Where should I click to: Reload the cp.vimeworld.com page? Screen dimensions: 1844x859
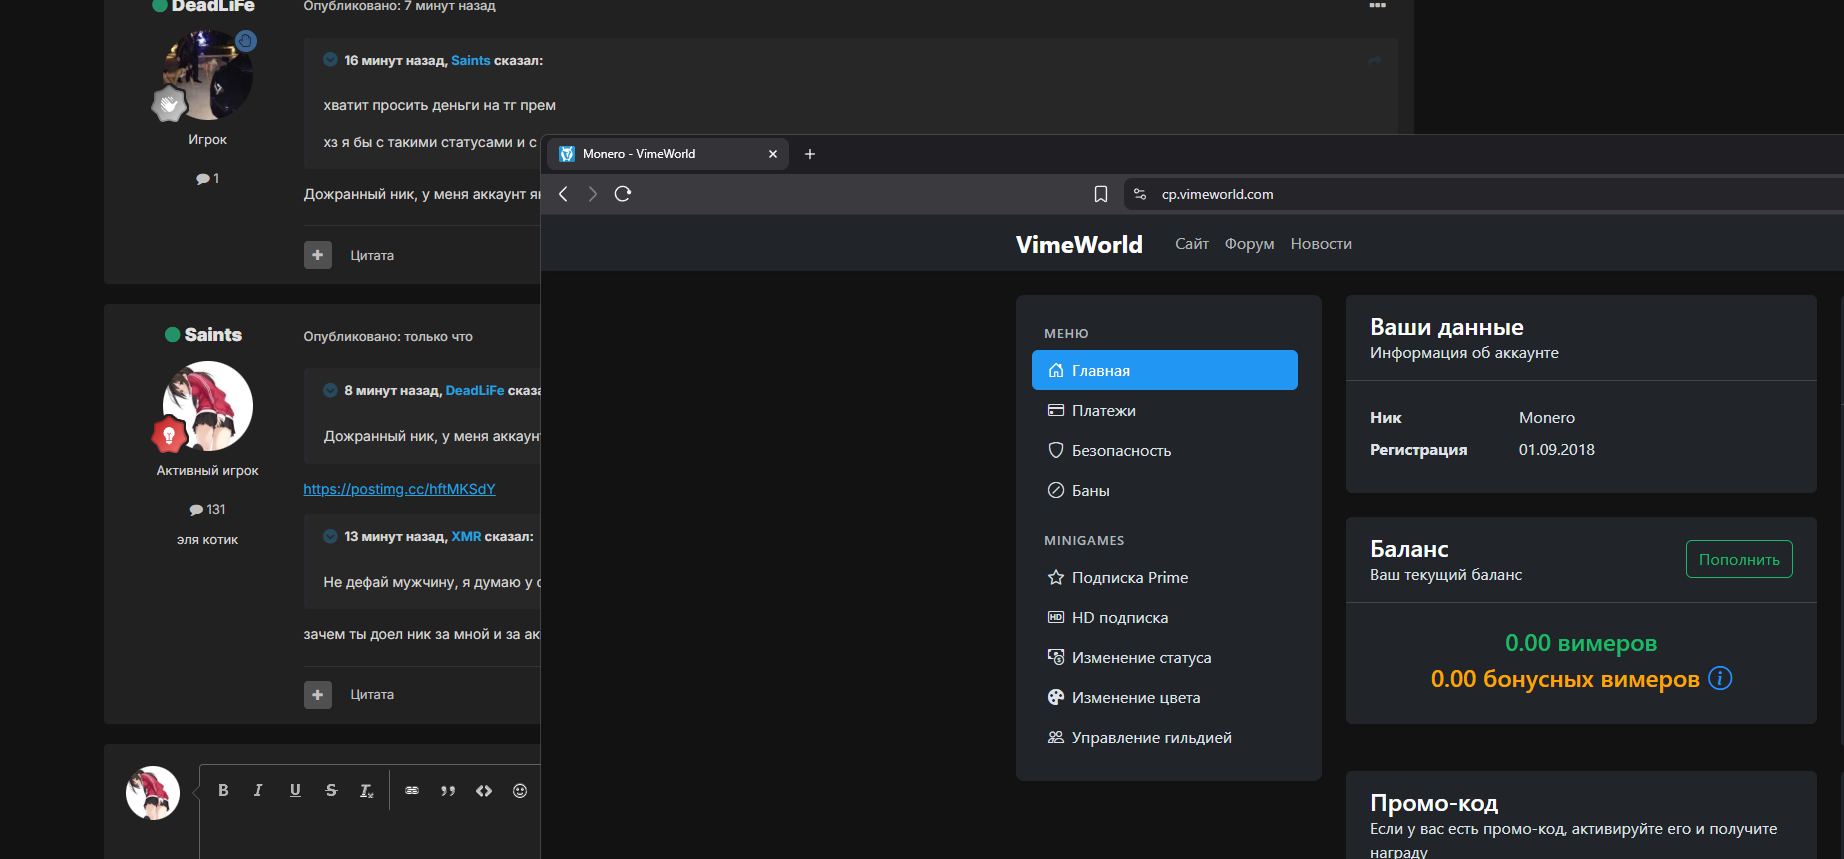623,194
